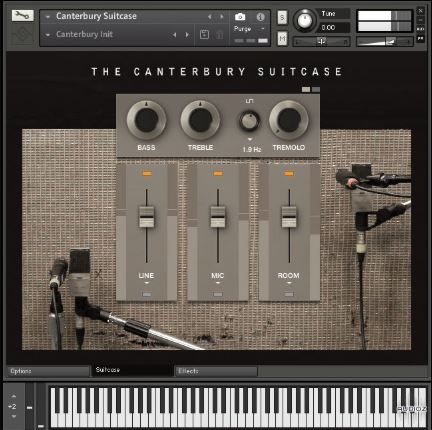Click the octave up arrow above +2
Viewport: 432px width, 430px height.
[x=14, y=396]
